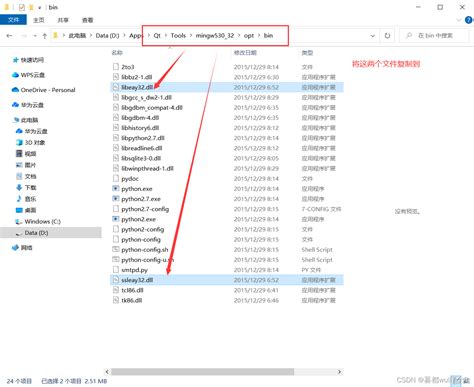Open Desktop folder in sidebar

(26, 210)
